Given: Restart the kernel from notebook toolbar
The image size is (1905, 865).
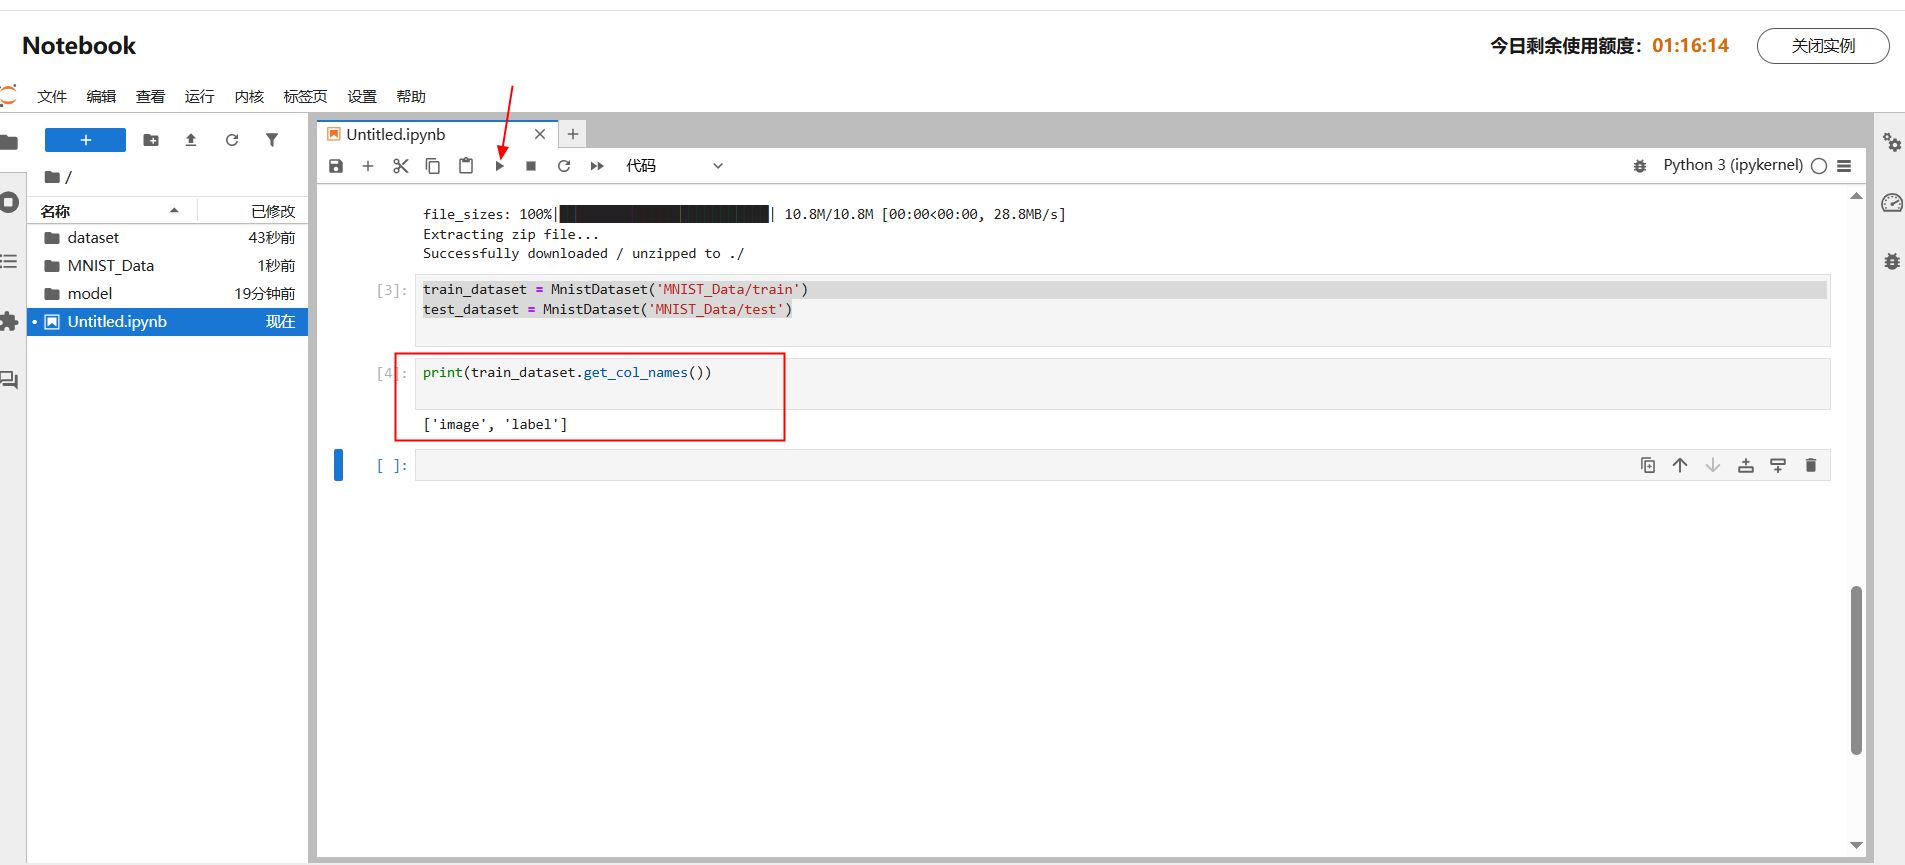Looking at the screenshot, I should click(x=564, y=166).
